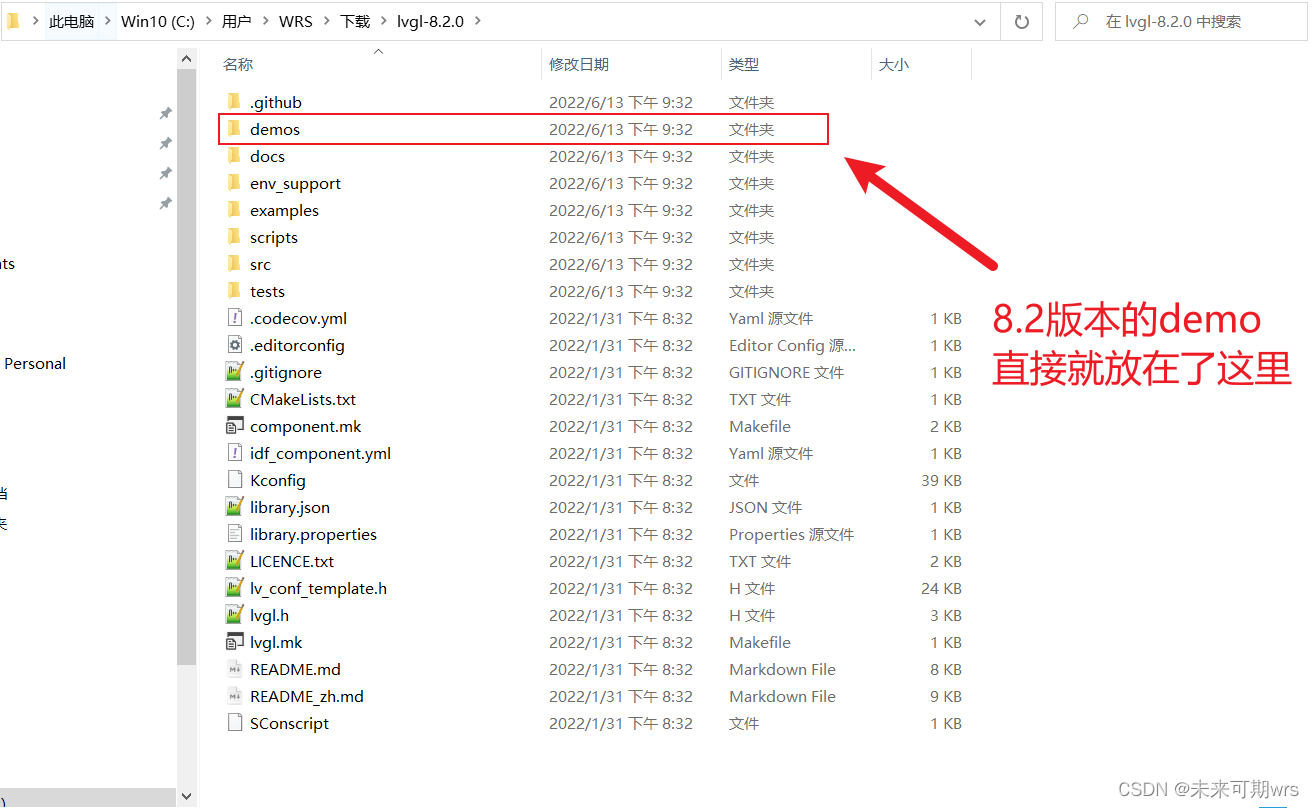Select the CMakeLists.txt file name
Viewport: 1314px width, 808px height.
(303, 399)
